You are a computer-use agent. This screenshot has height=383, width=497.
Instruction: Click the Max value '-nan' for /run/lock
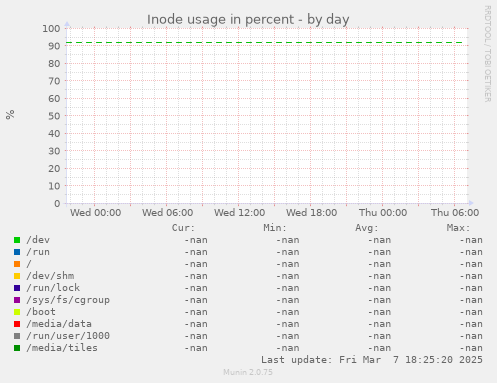pos(471,288)
